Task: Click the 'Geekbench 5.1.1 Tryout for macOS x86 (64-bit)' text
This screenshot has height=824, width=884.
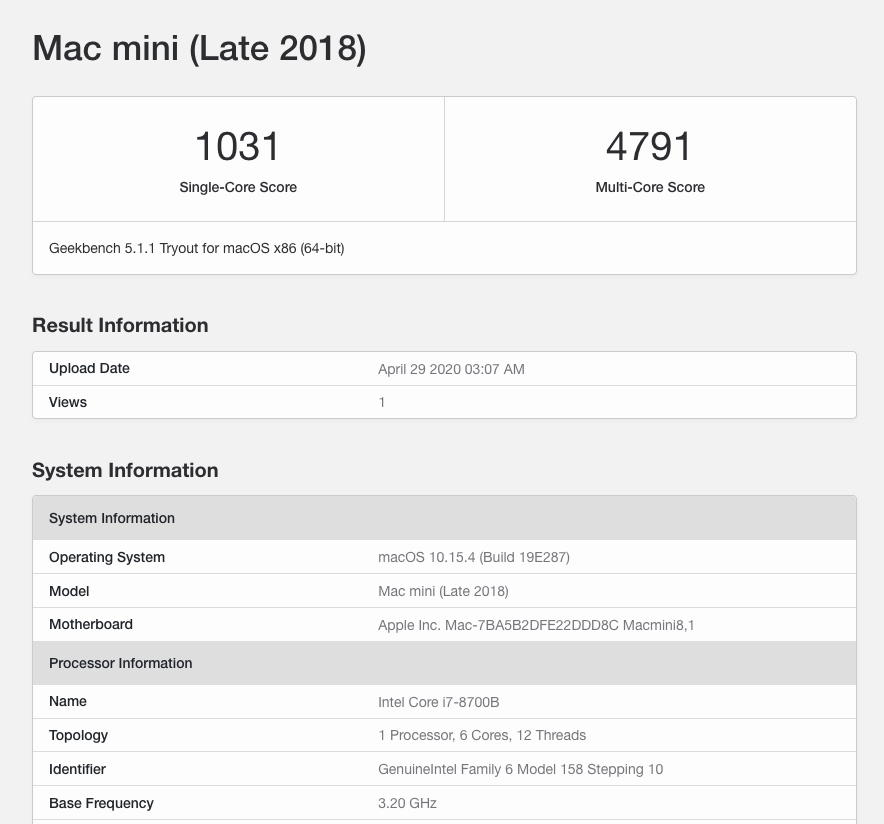Action: click(x=197, y=249)
